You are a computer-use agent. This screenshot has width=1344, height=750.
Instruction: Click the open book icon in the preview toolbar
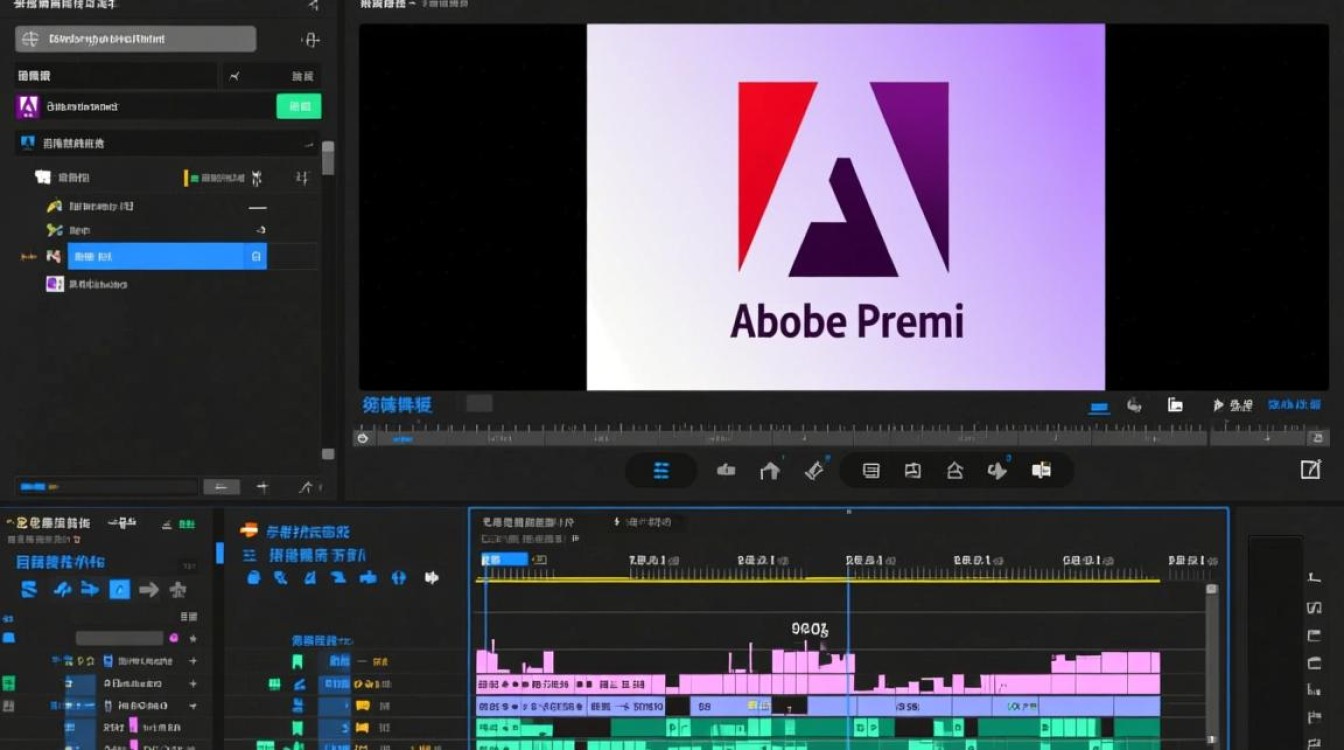(x=1041, y=470)
